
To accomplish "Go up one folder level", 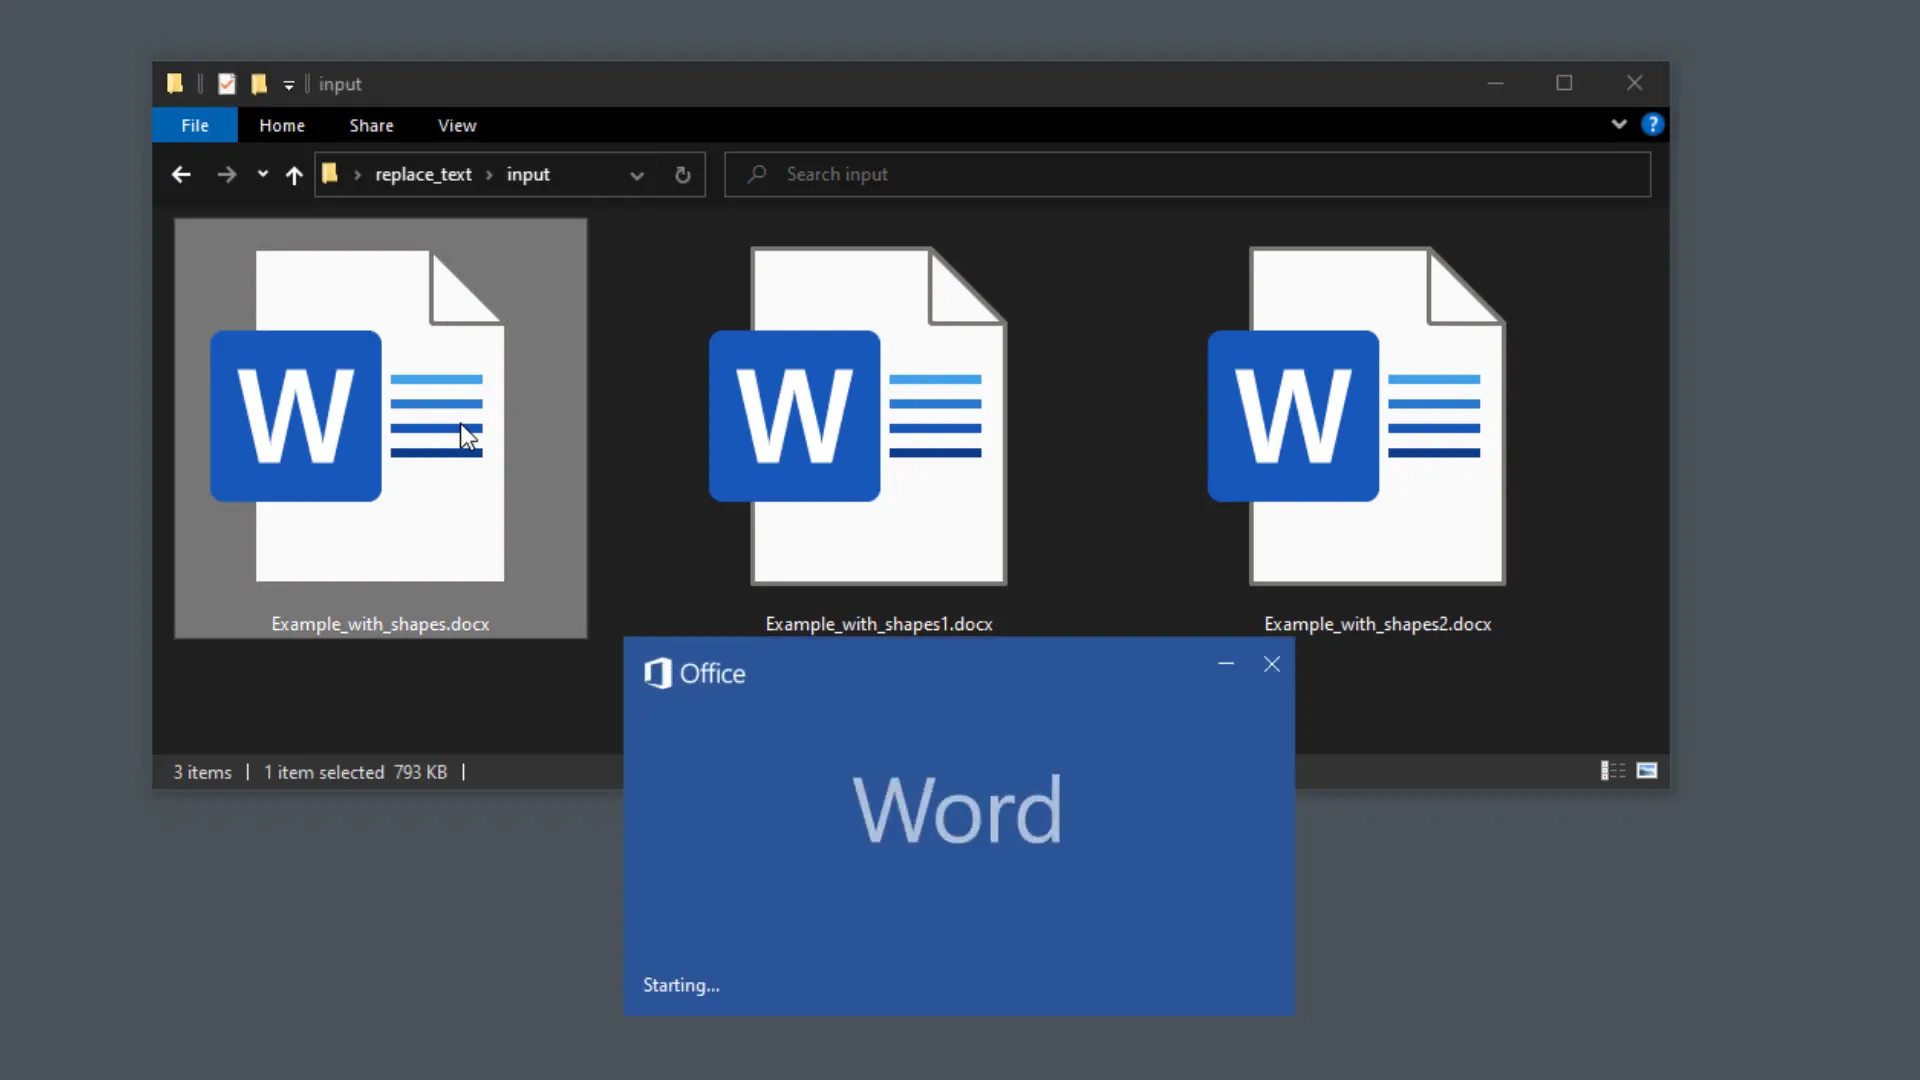I will pos(293,174).
